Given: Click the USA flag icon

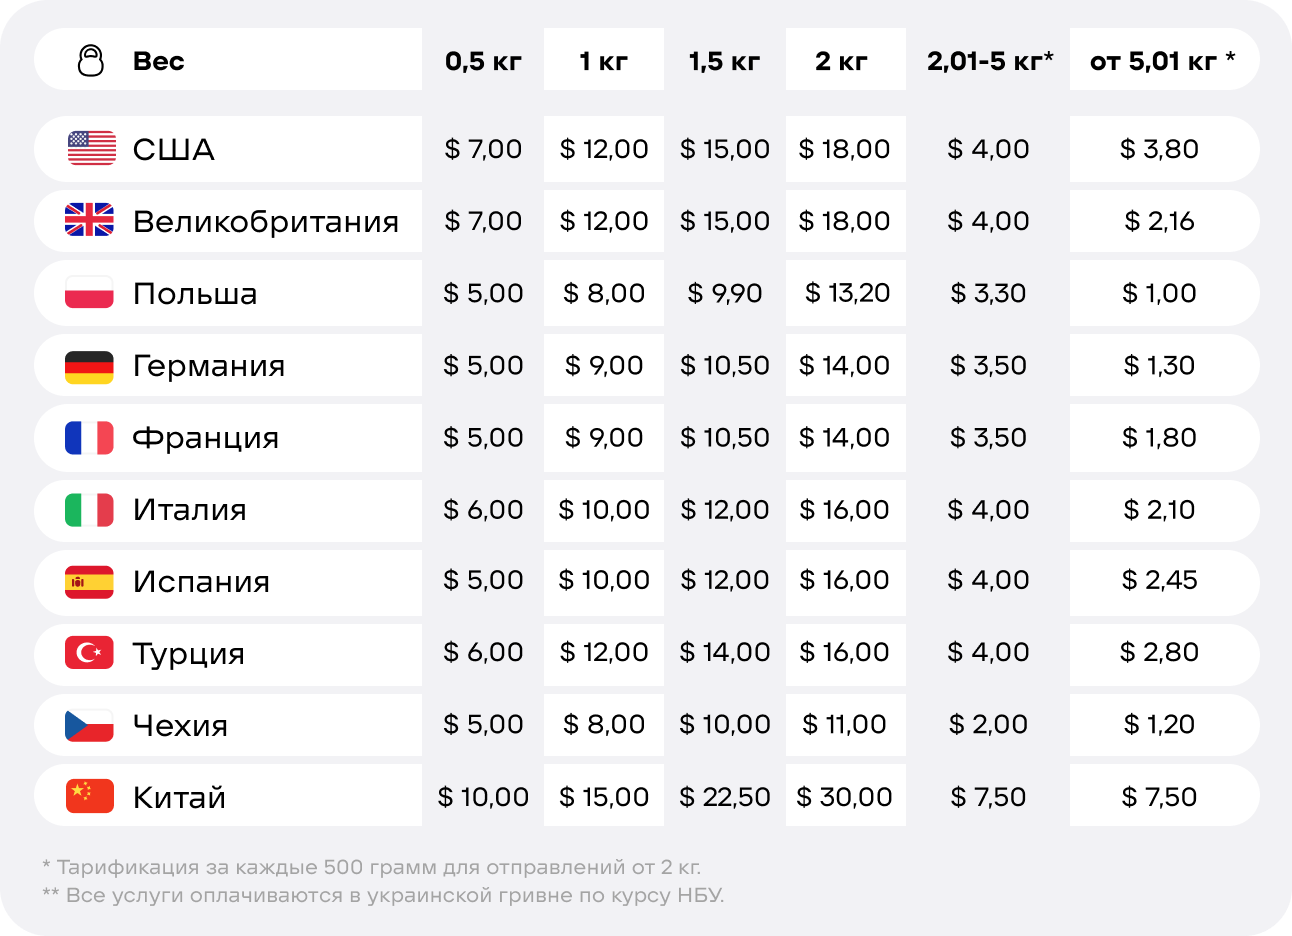Looking at the screenshot, I should point(91,148).
